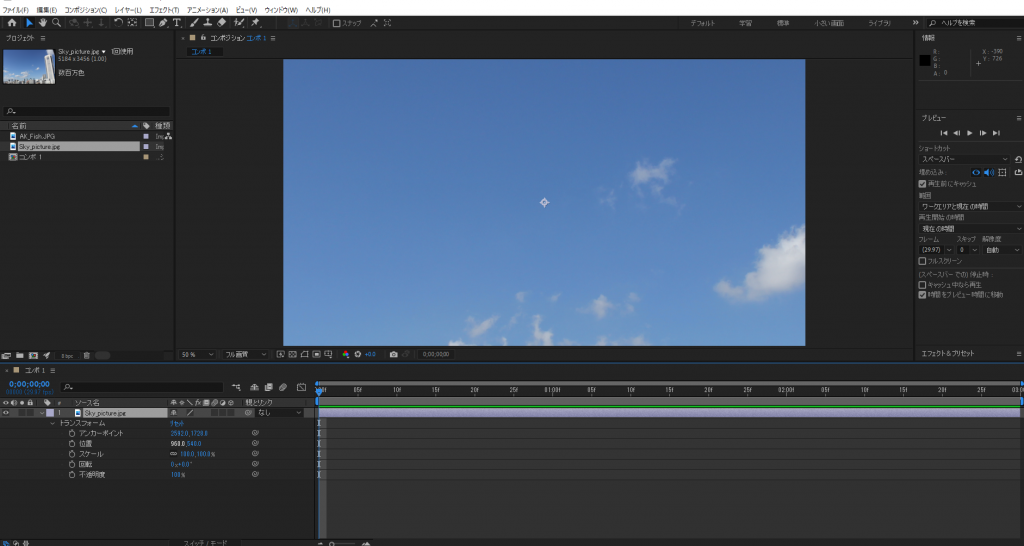Select the Puppet Pin tool

point(256,23)
